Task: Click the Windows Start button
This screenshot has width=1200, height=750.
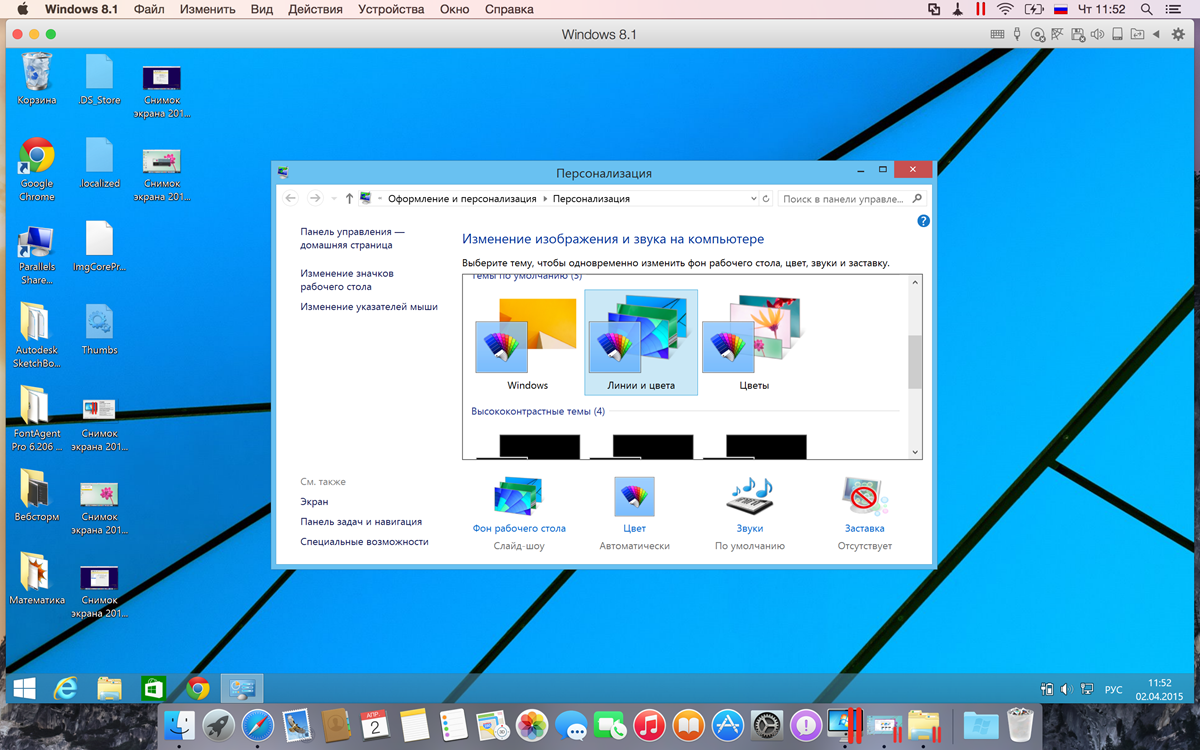Action: (x=23, y=688)
